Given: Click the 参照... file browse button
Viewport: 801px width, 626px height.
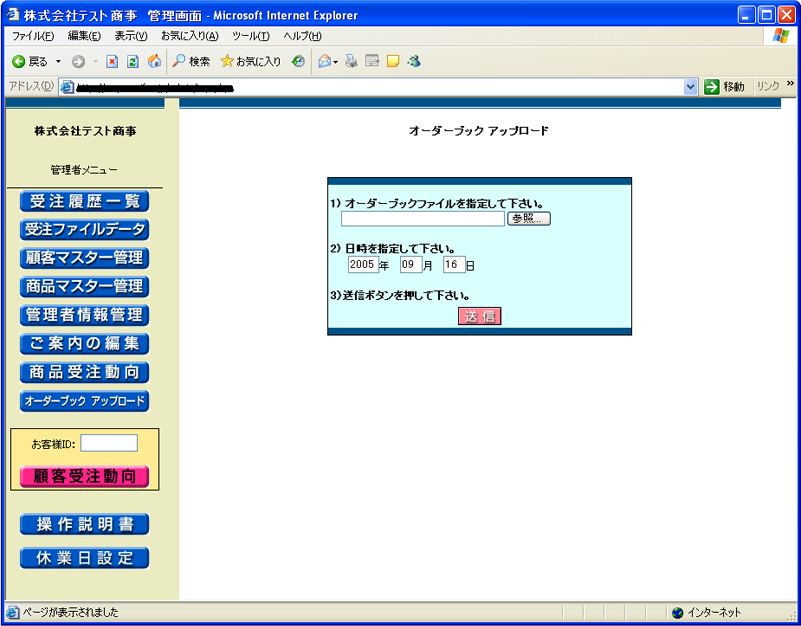Looking at the screenshot, I should (x=528, y=219).
